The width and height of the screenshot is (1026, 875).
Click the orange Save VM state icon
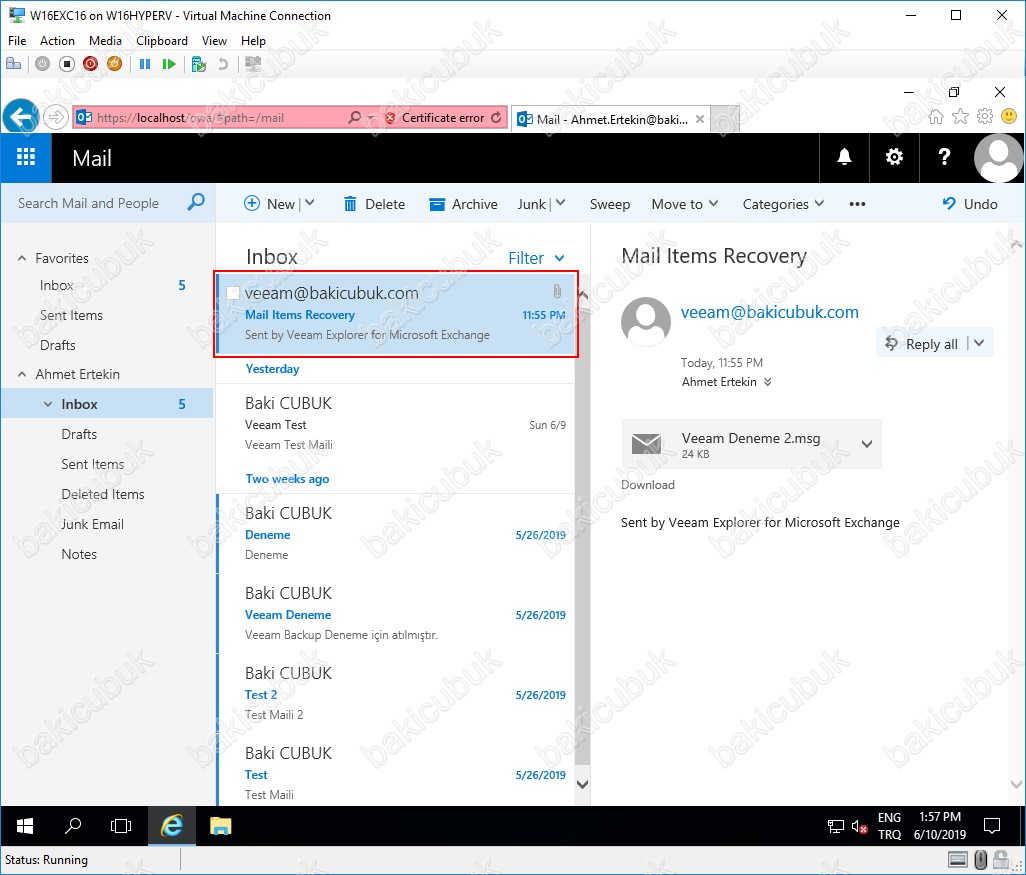click(x=115, y=63)
